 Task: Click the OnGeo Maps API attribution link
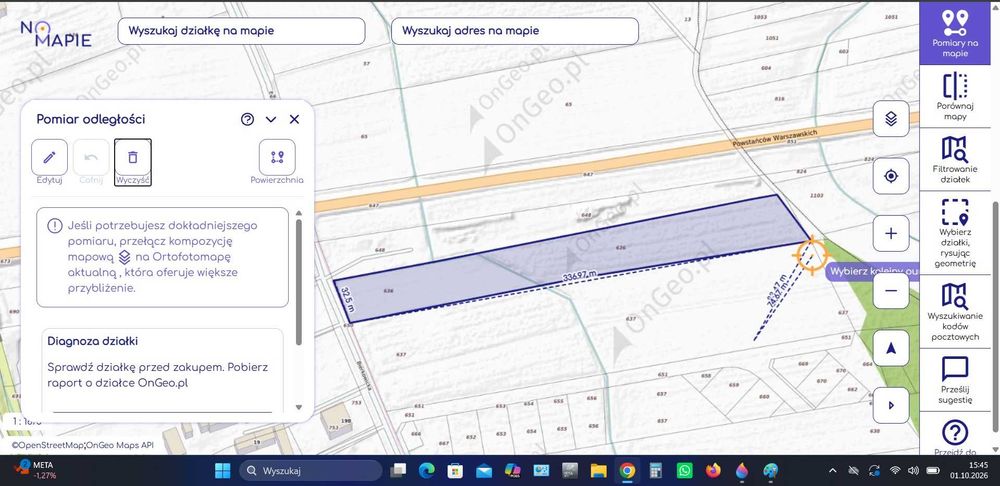point(120,446)
